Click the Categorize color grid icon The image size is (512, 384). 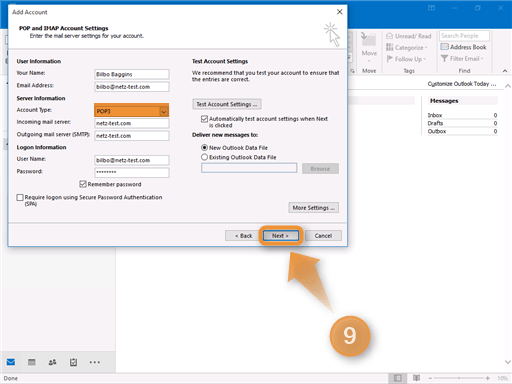(389, 47)
